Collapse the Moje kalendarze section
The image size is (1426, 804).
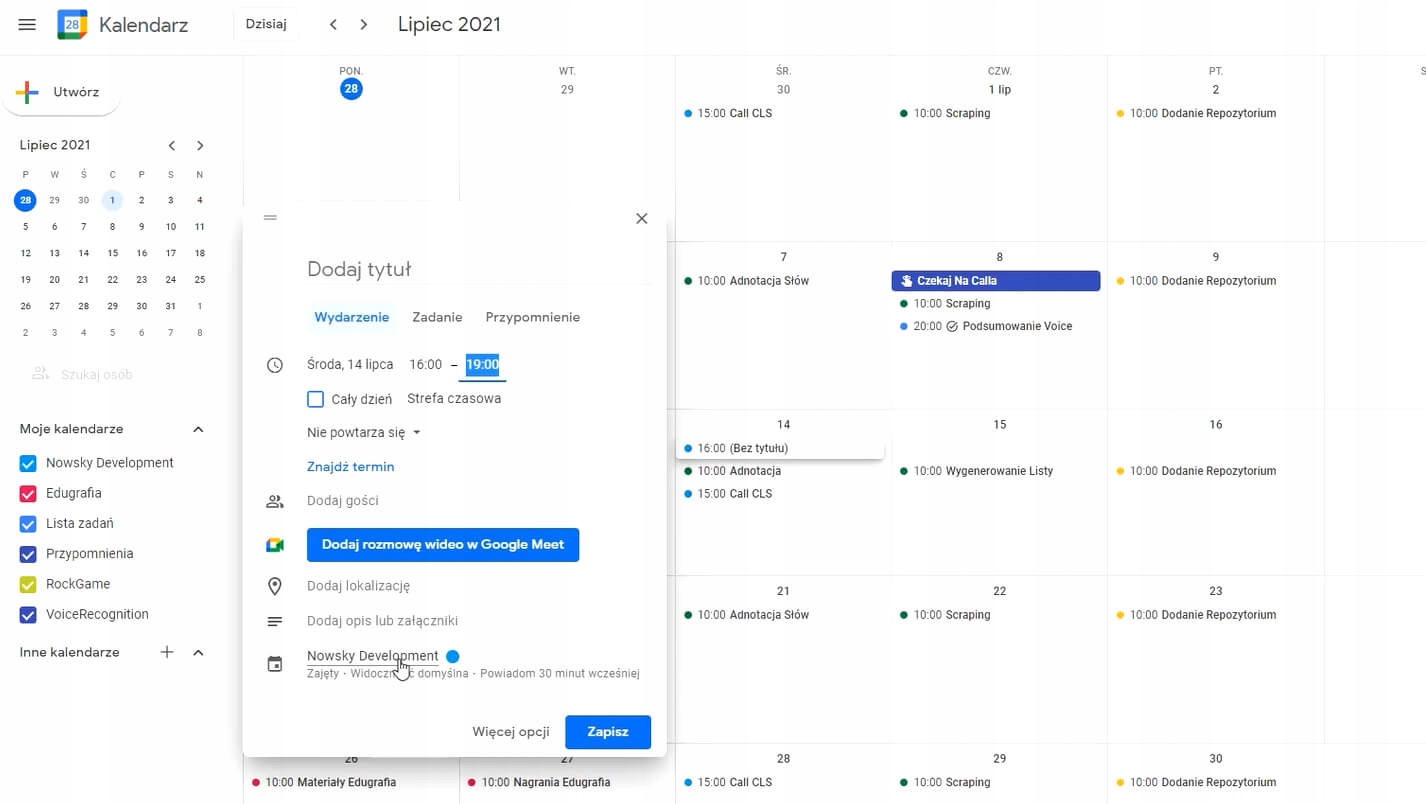198,429
